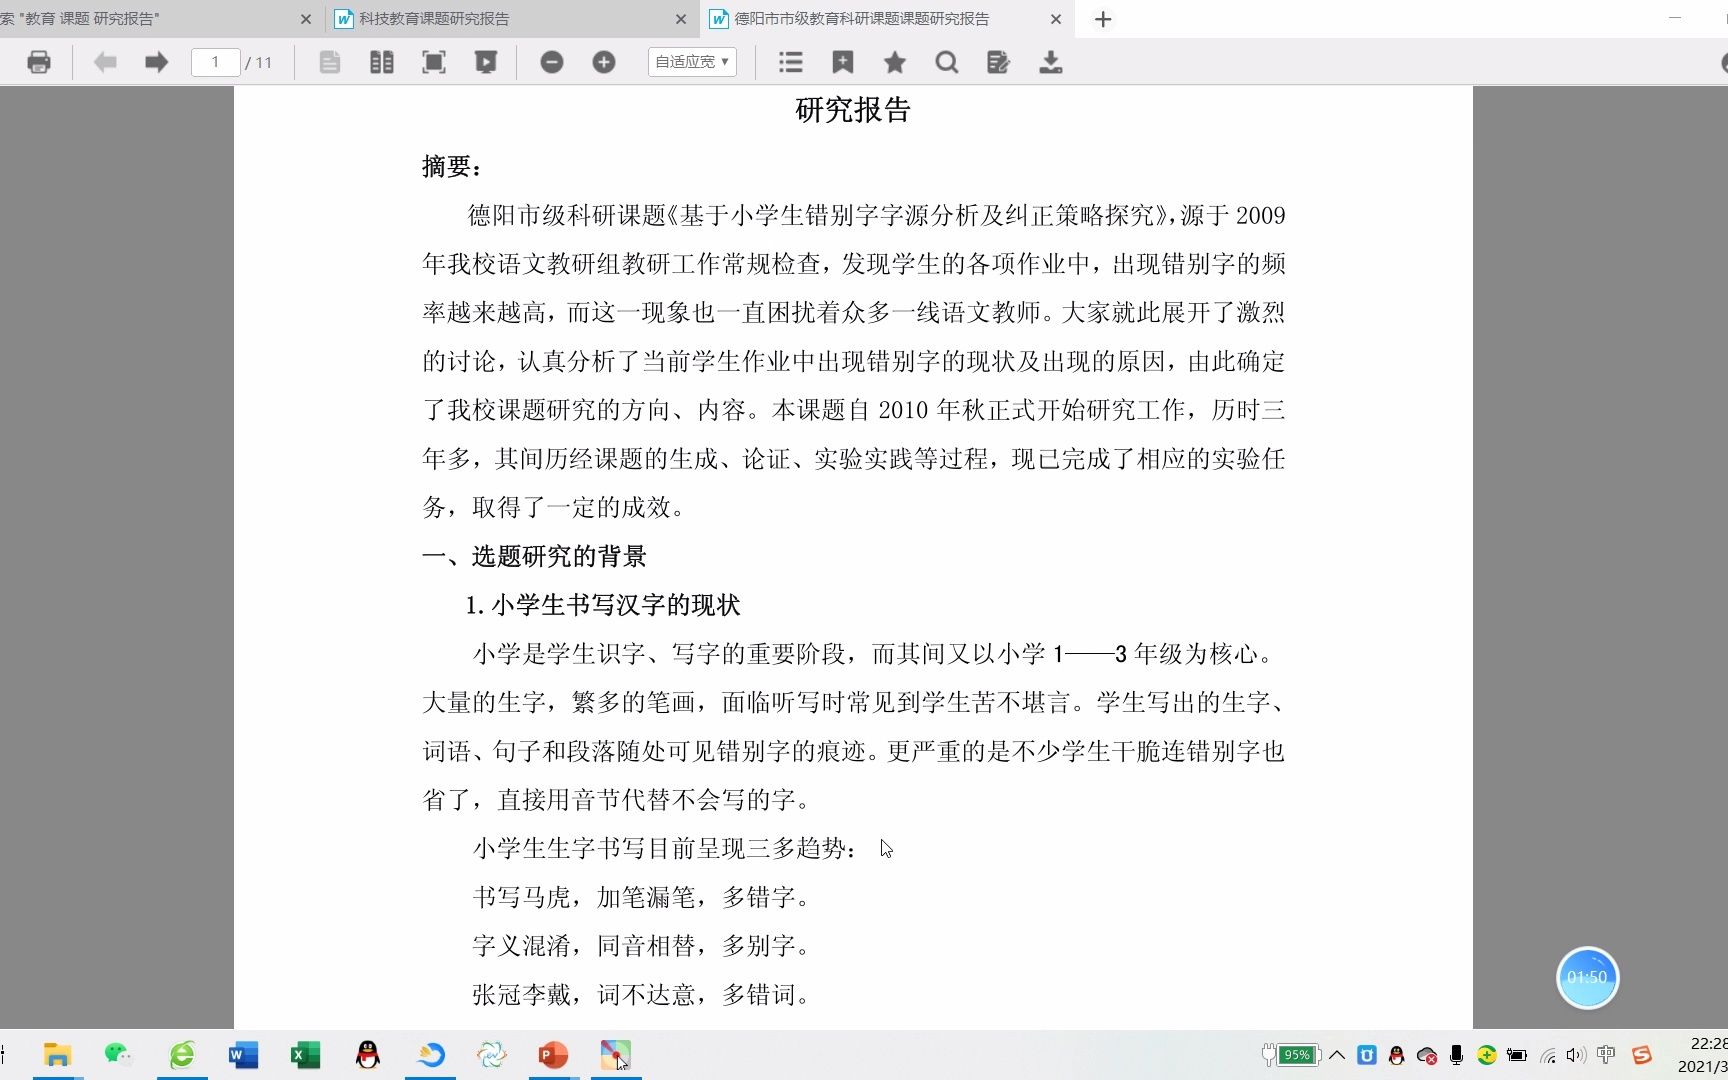This screenshot has height=1080, width=1728.
Task: Edit the page number input field
Action: point(215,61)
